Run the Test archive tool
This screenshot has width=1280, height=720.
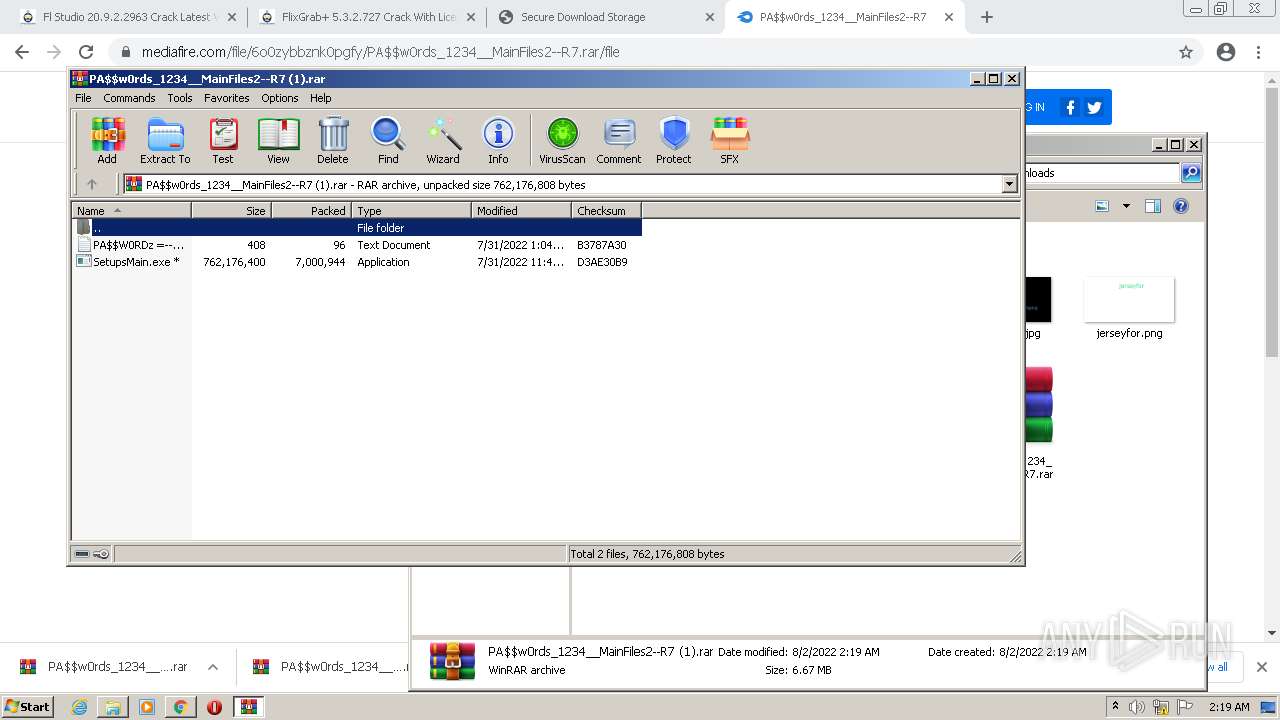coord(223,140)
